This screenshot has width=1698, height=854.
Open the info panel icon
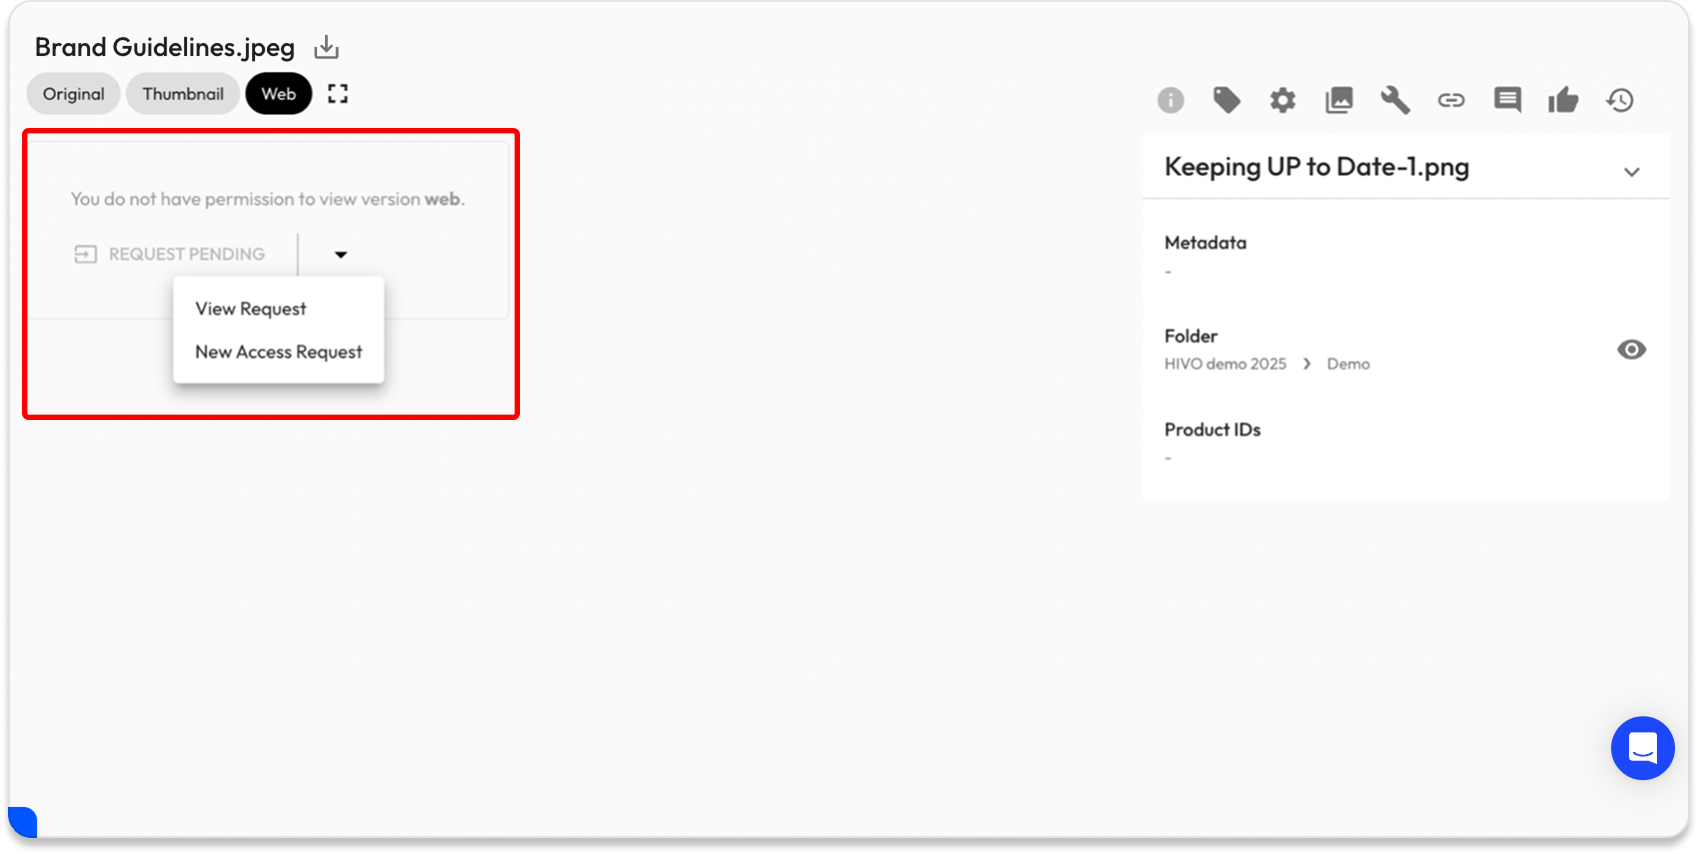pyautogui.click(x=1170, y=100)
